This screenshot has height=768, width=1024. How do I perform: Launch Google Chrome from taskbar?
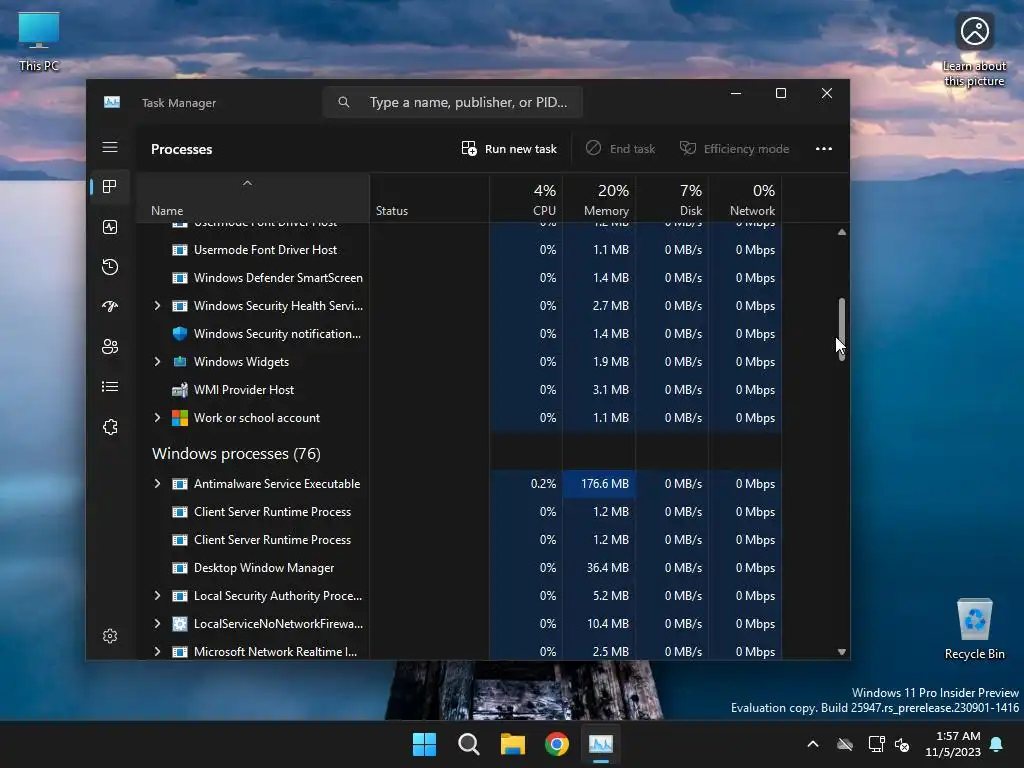click(556, 744)
